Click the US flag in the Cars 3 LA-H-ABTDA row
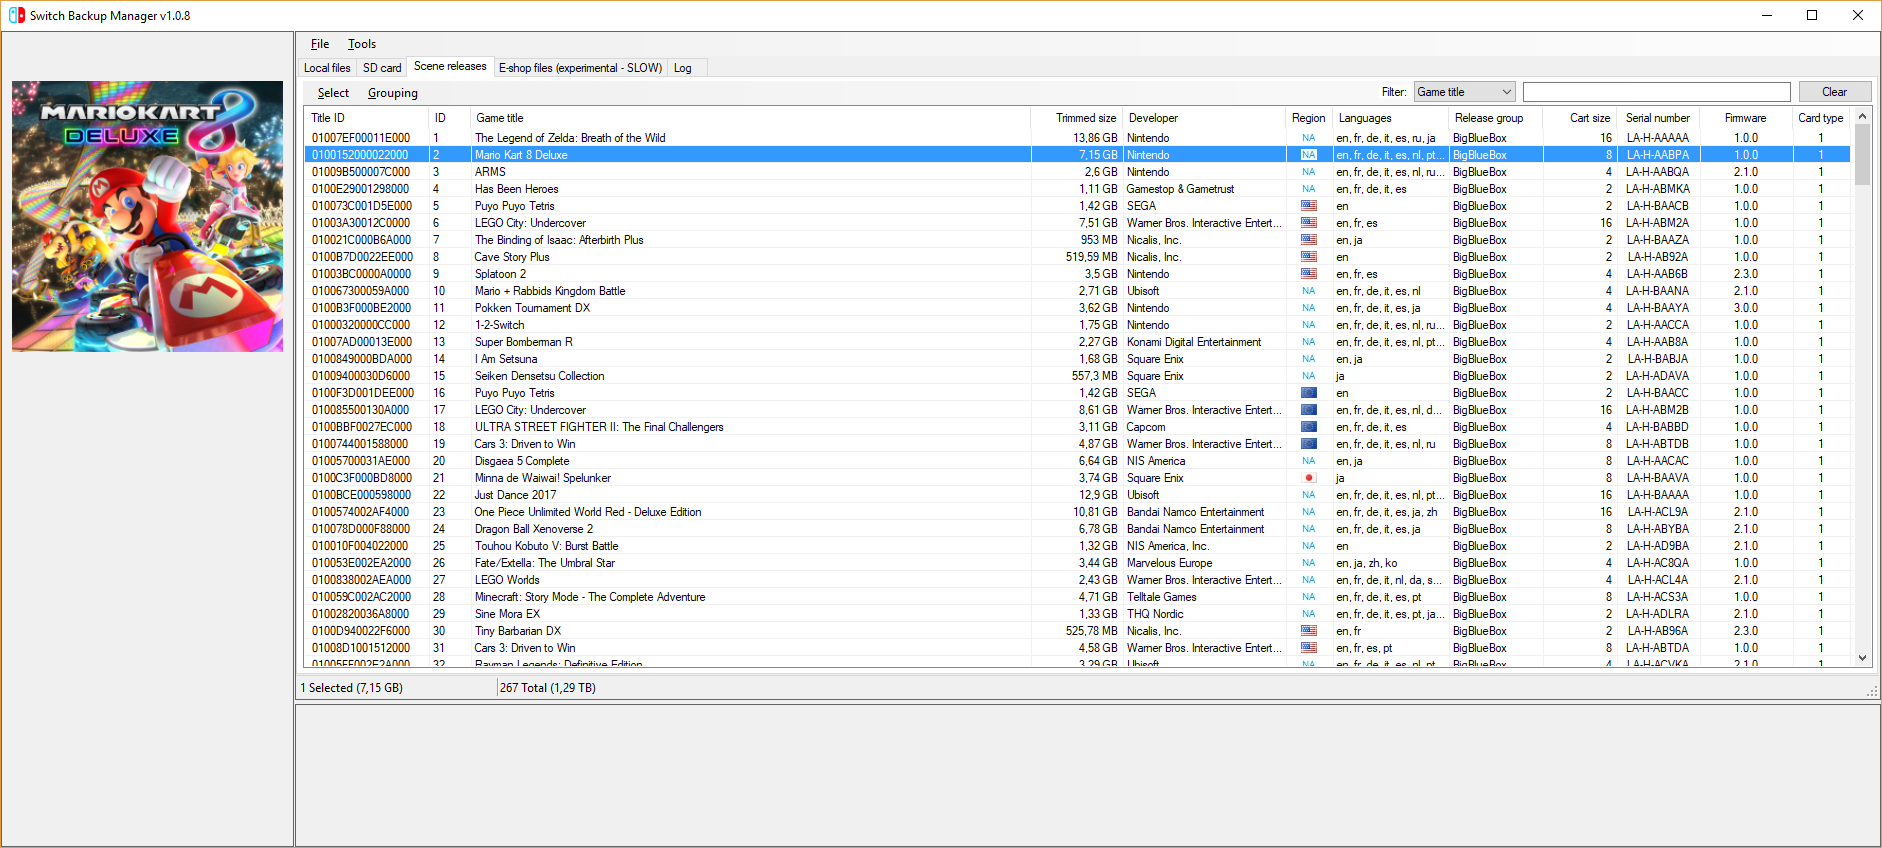The image size is (1882, 848). pos(1308,648)
